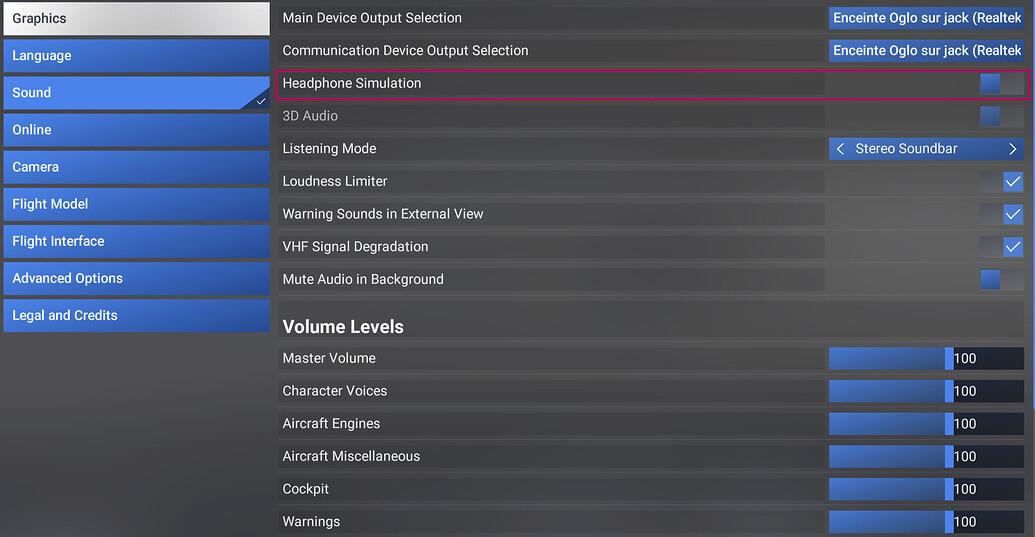Click the left arrow of Listening Mode
Viewport: 1035px width, 537px height.
click(840, 149)
